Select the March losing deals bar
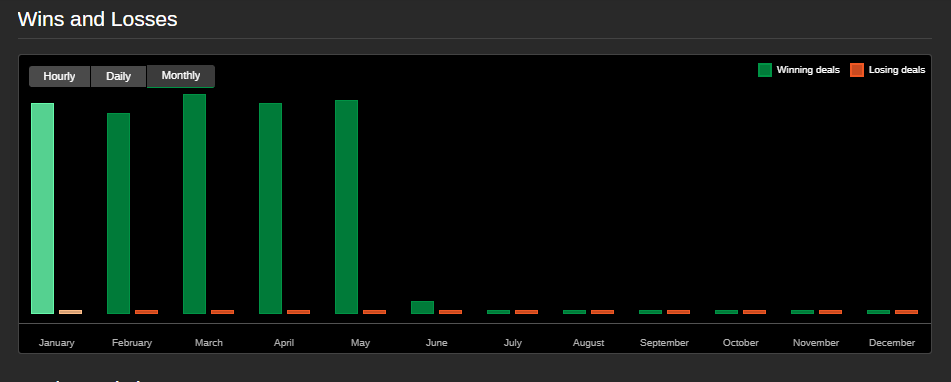The image size is (951, 382). coord(223,312)
